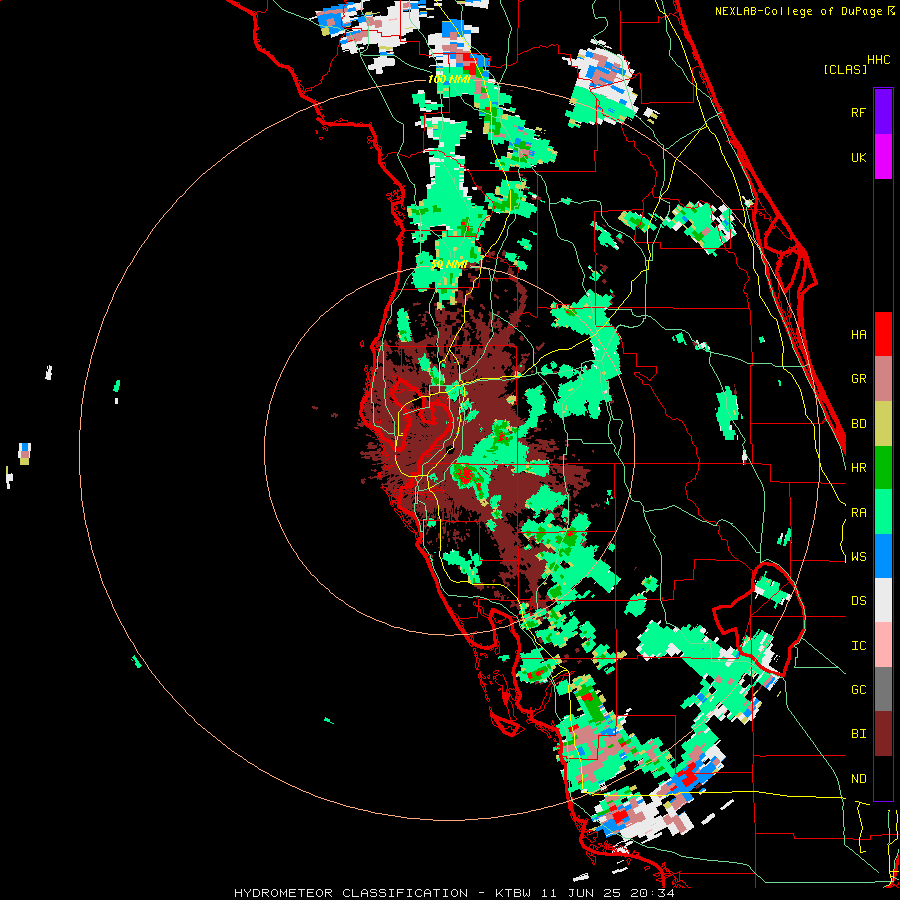Click the 'NEXLAB-College of DuPage' watermark text
900x900 pixels.
coord(798,11)
